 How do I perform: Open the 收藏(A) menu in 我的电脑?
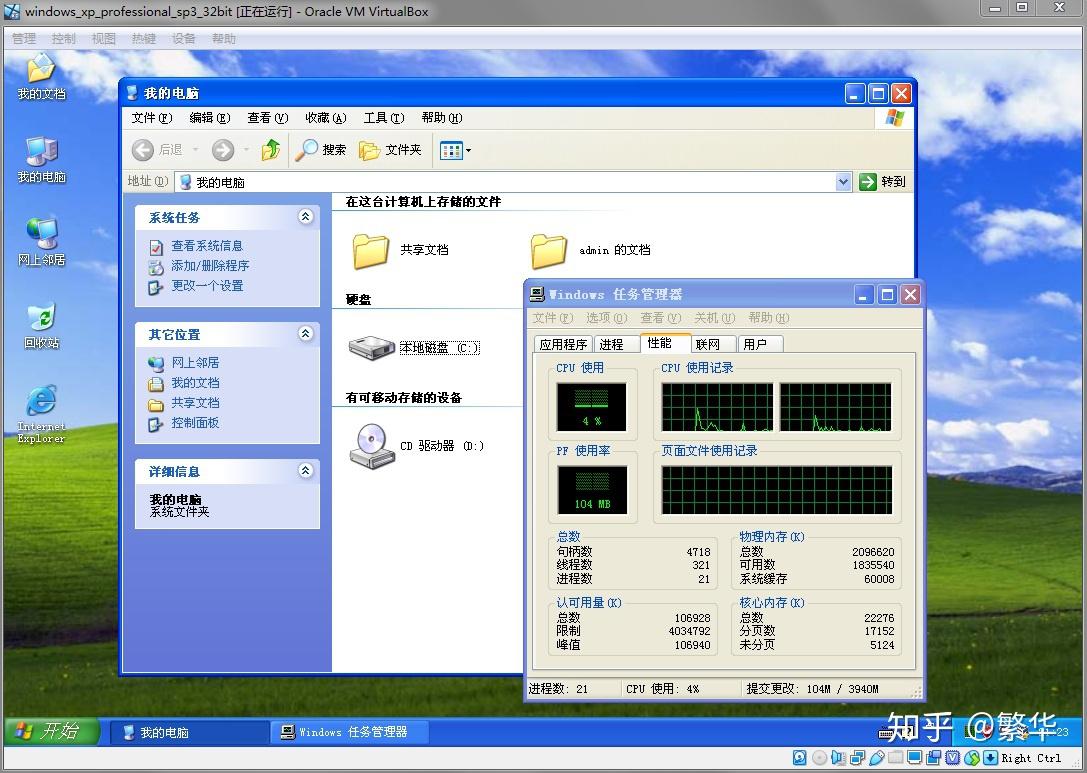tap(326, 118)
